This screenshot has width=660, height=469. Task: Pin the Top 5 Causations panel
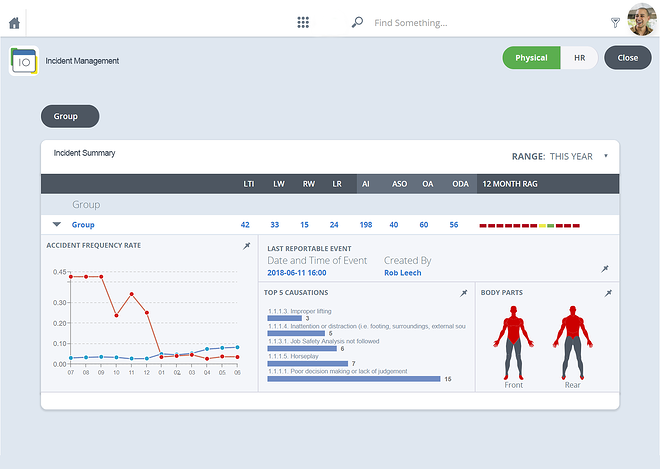463,293
